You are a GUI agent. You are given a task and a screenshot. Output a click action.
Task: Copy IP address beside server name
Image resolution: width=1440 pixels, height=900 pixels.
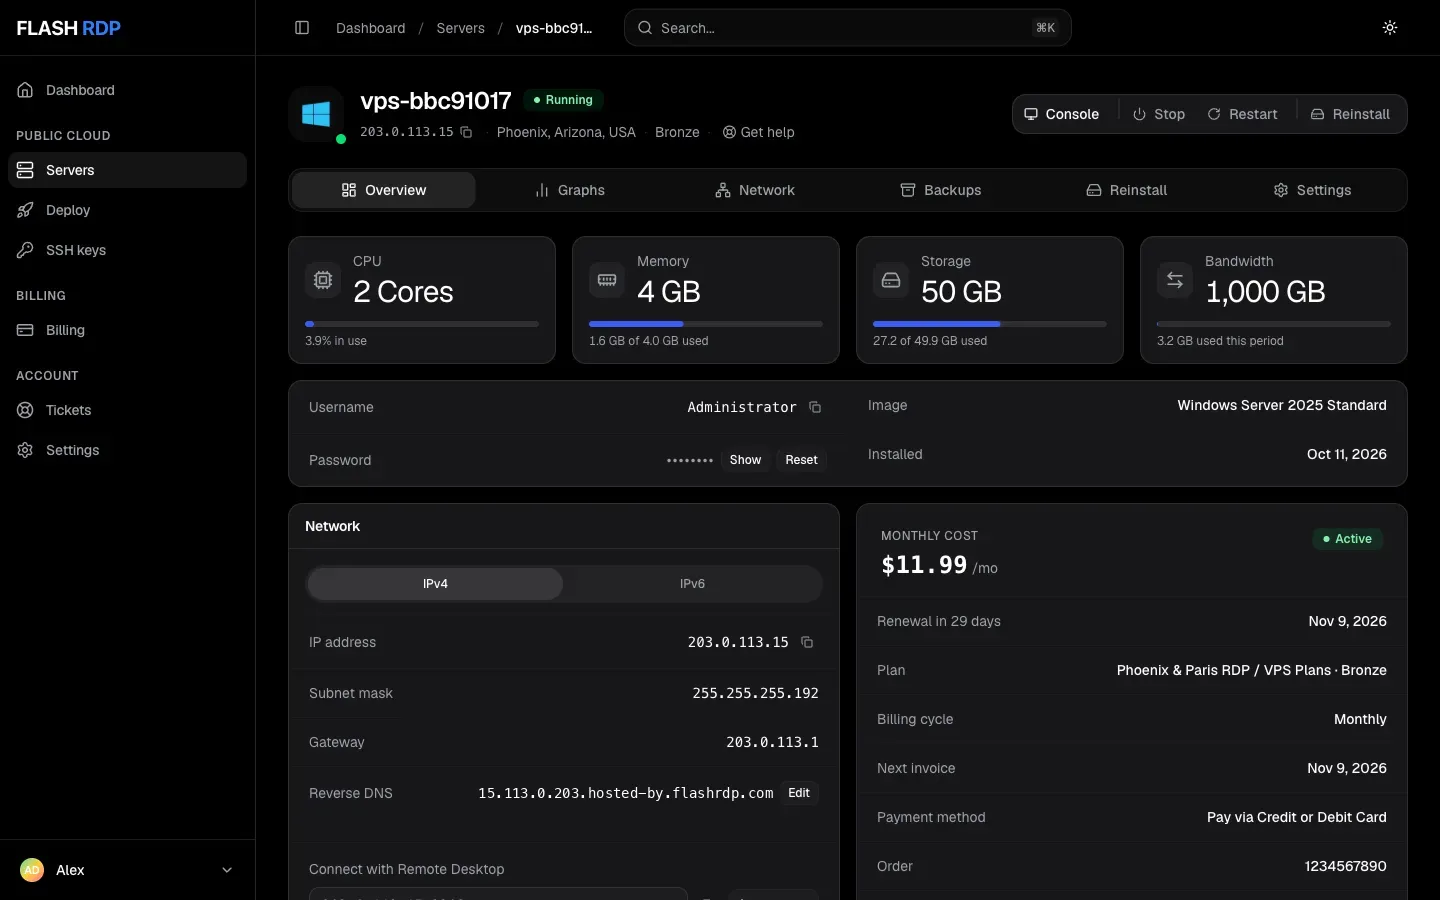point(466,132)
